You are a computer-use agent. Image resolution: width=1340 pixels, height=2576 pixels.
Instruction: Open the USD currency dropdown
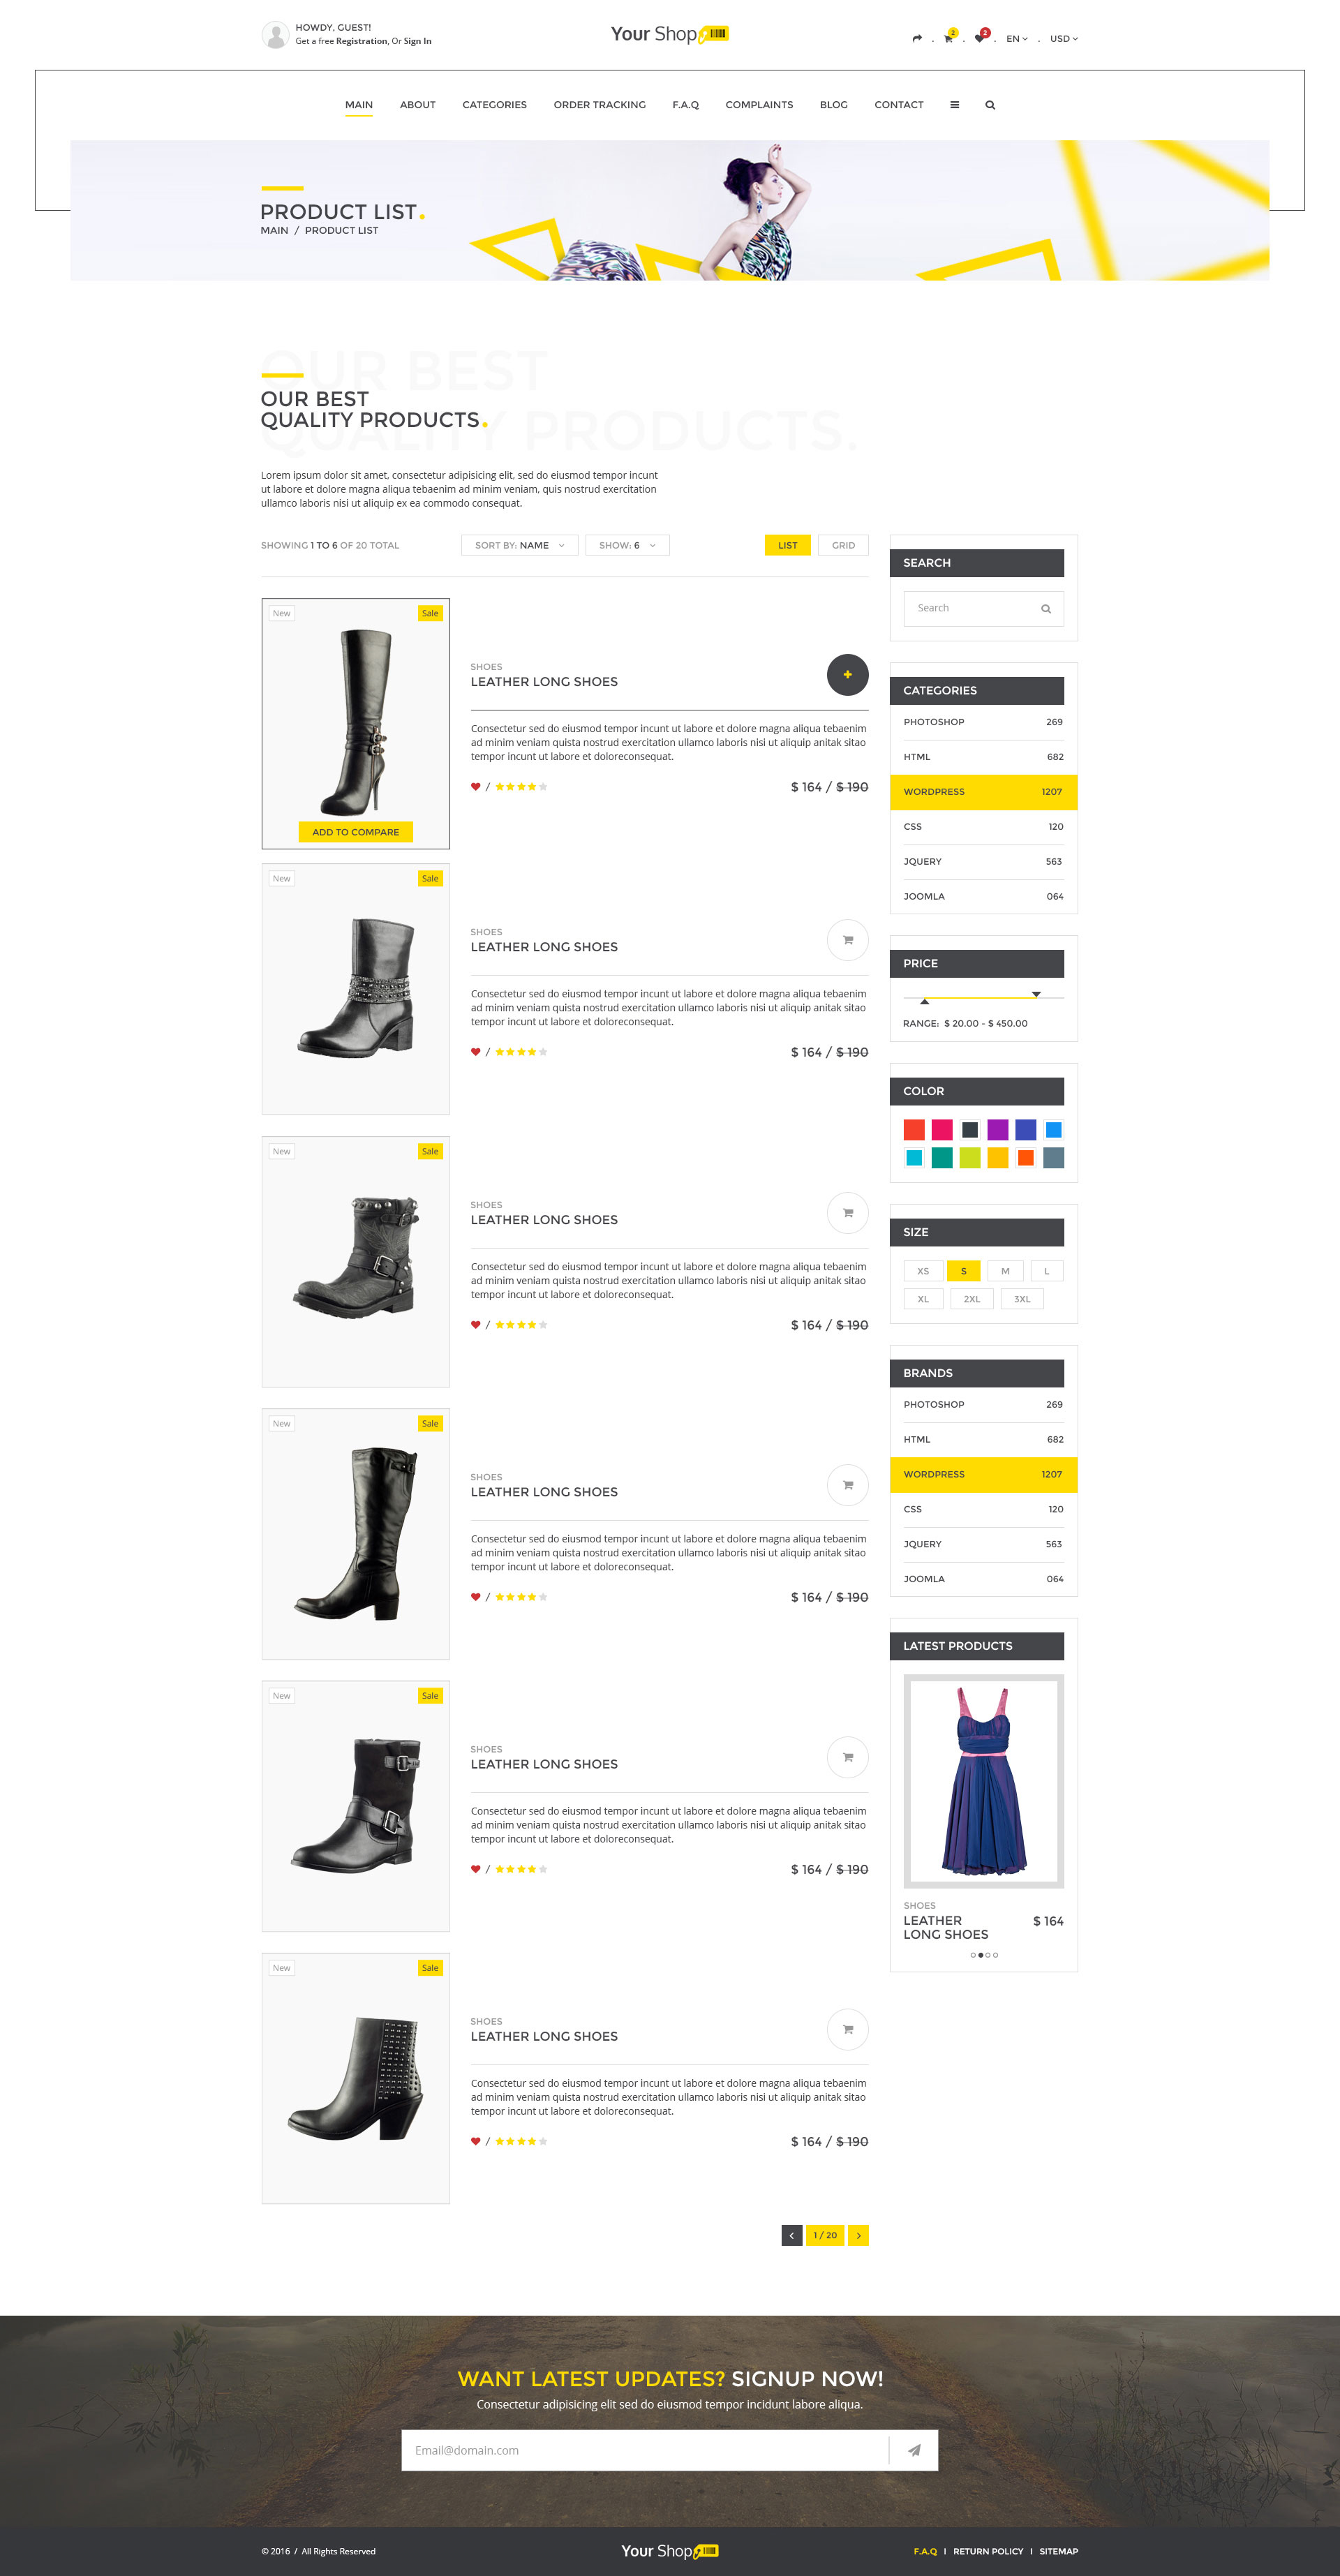coord(1064,39)
